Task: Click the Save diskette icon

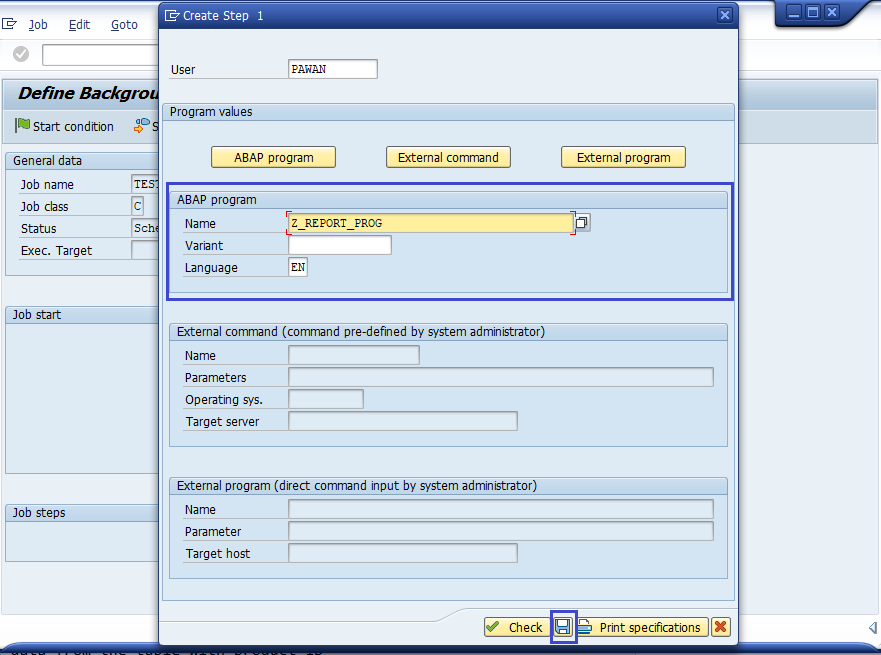Action: pyautogui.click(x=563, y=627)
